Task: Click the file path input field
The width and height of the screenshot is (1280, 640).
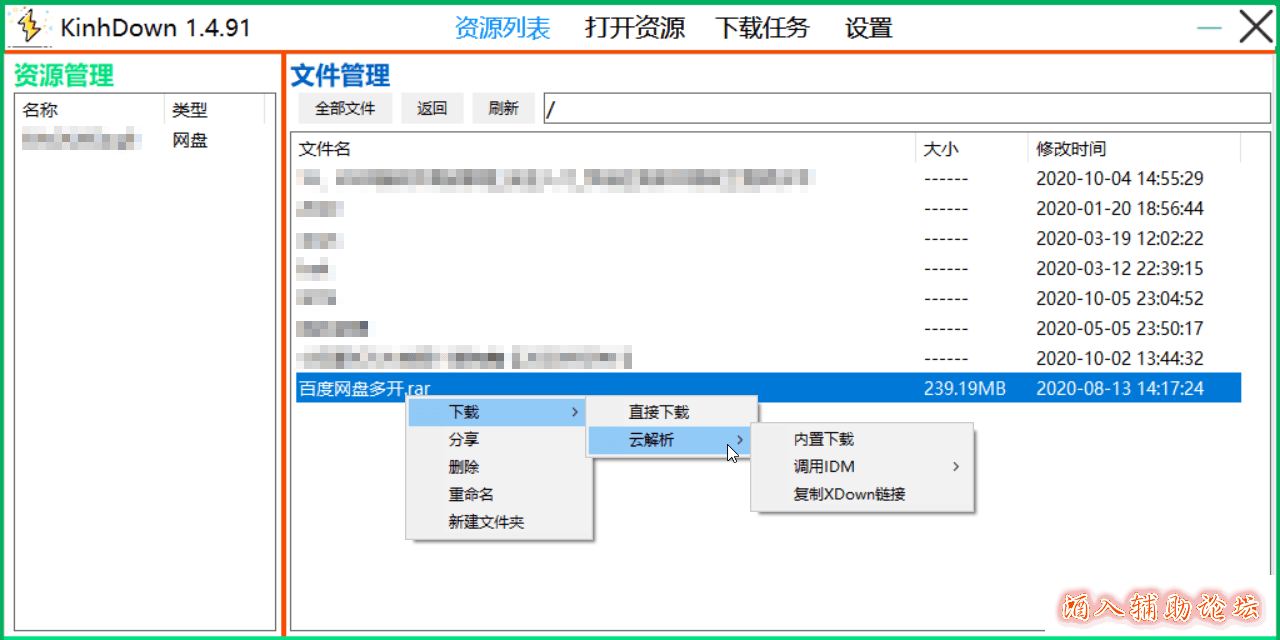Action: click(x=905, y=108)
